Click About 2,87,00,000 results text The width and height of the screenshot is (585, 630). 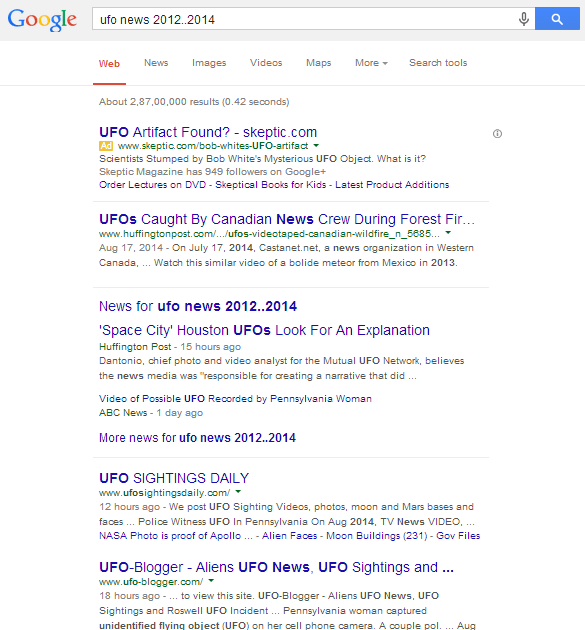coord(194,102)
